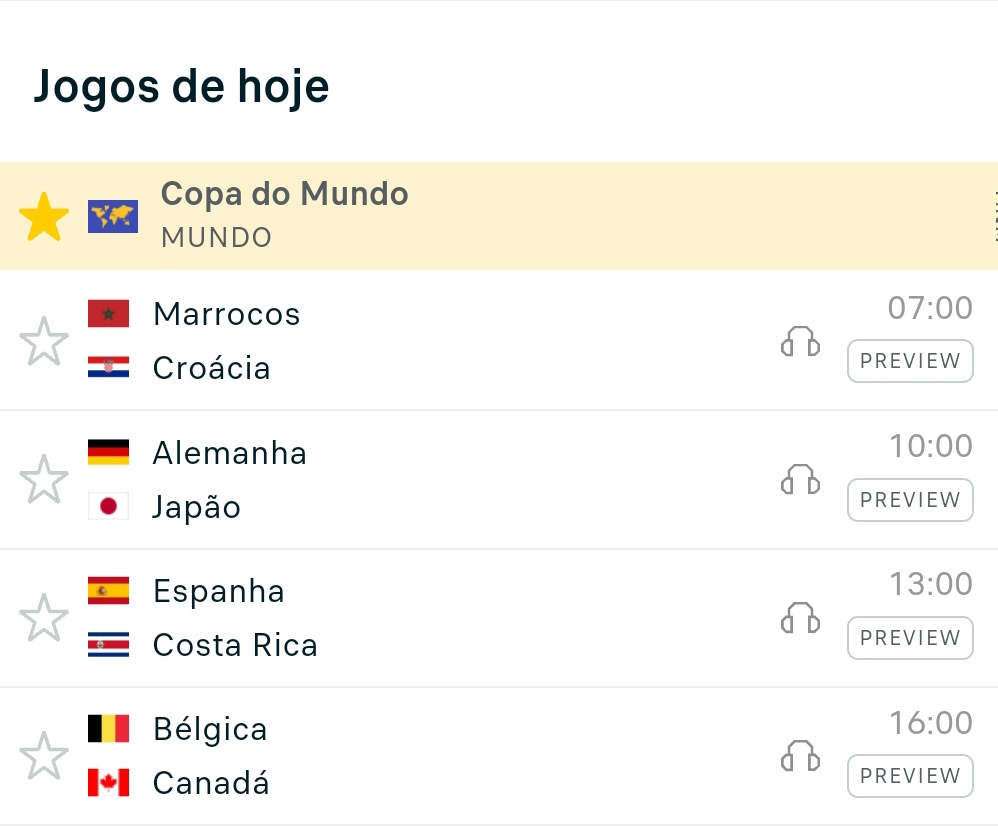This screenshot has height=826, width=998.
Task: Open audio commentary for Marrocos vs Croácia
Action: [800, 342]
